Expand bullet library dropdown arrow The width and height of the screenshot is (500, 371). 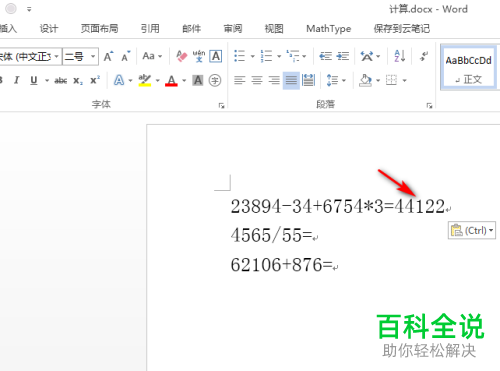click(x=252, y=56)
